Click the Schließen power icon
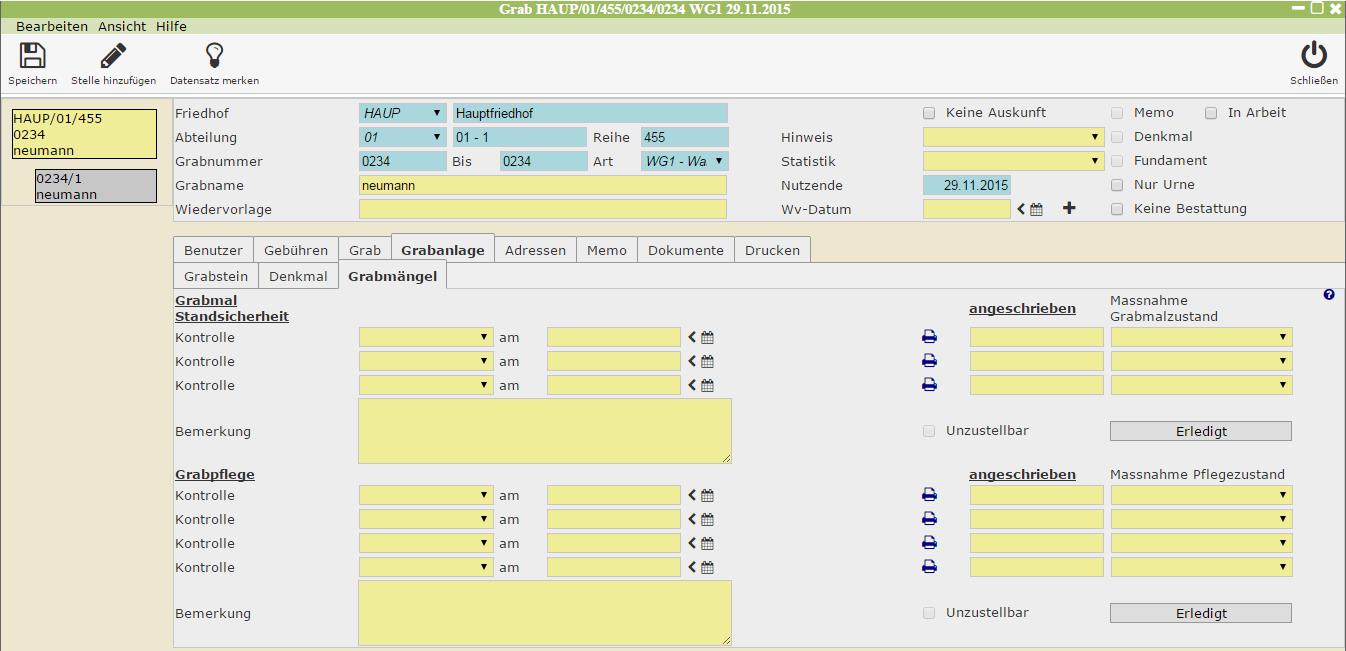The image size is (1346, 651). click(x=1313, y=56)
